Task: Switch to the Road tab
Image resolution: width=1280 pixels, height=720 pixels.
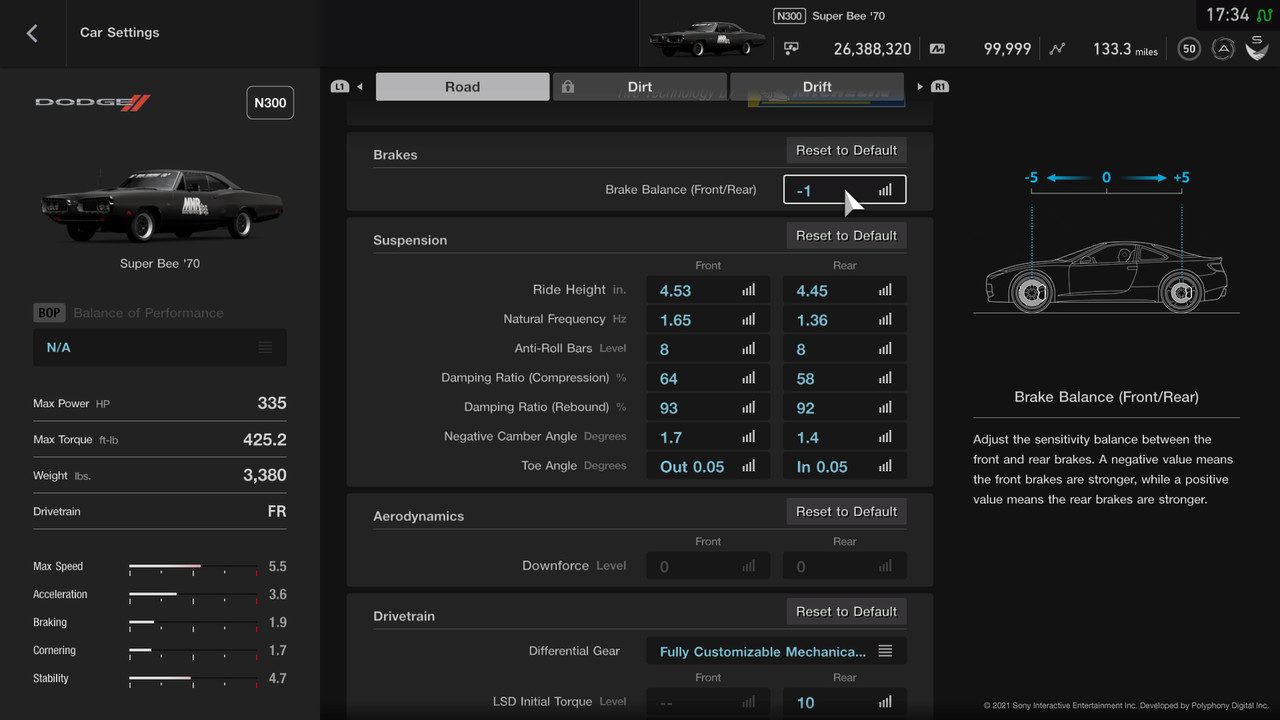Action: point(462,87)
